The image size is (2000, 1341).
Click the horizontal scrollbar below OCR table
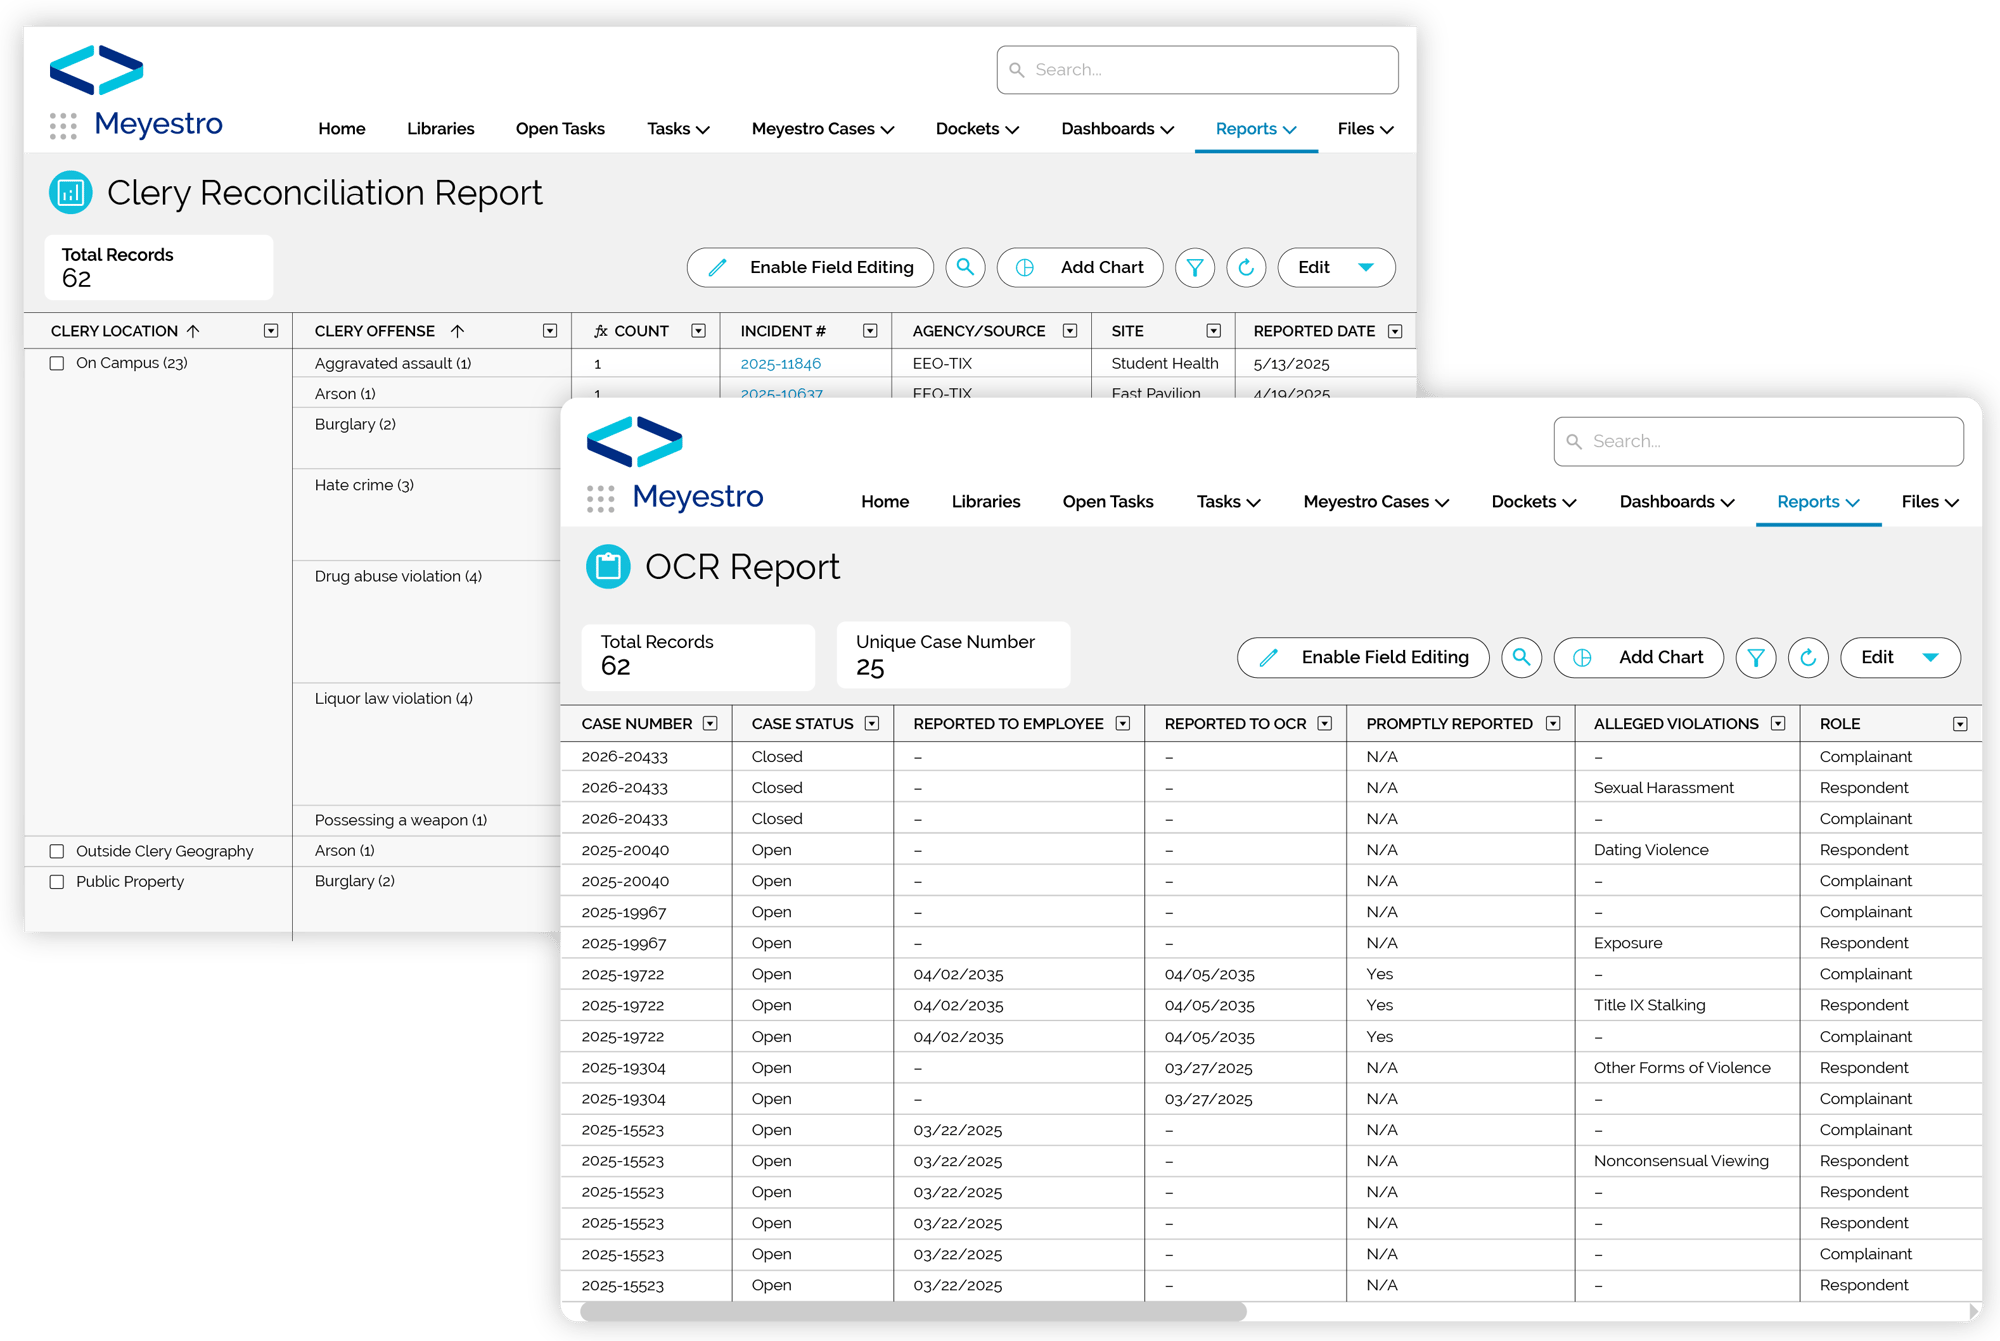point(913,1311)
